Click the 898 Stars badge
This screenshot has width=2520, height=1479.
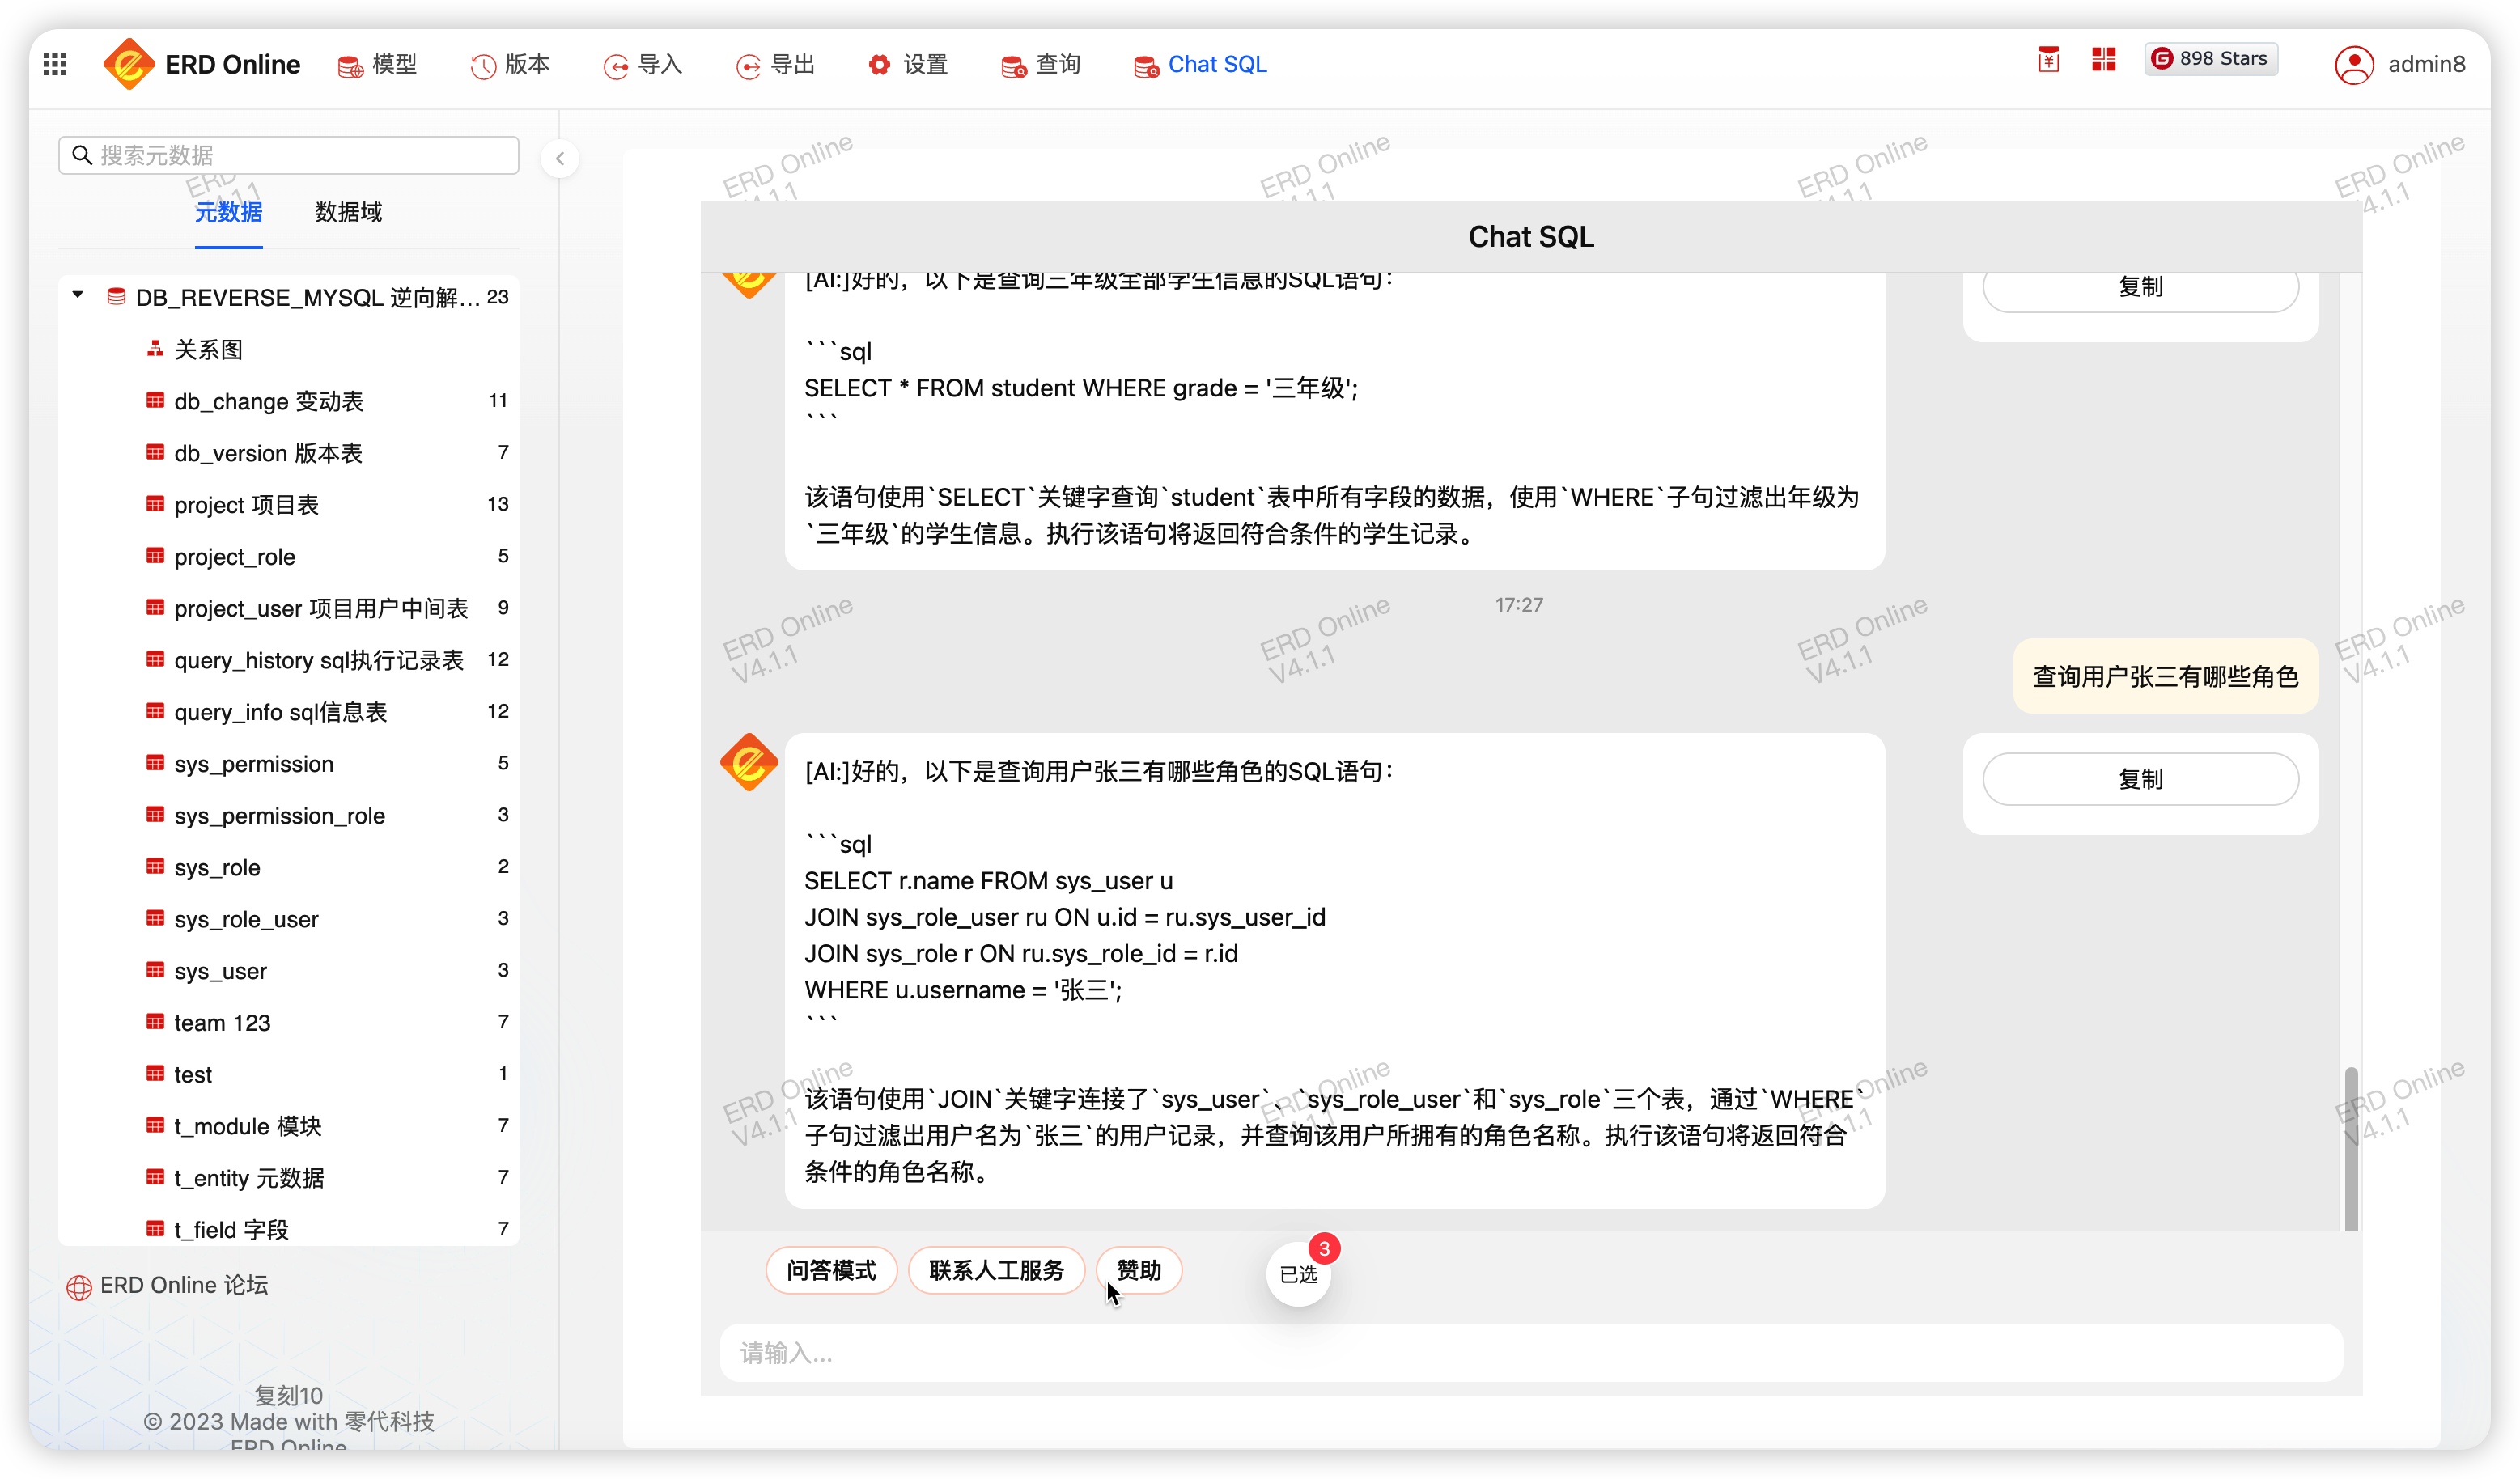[x=2210, y=59]
